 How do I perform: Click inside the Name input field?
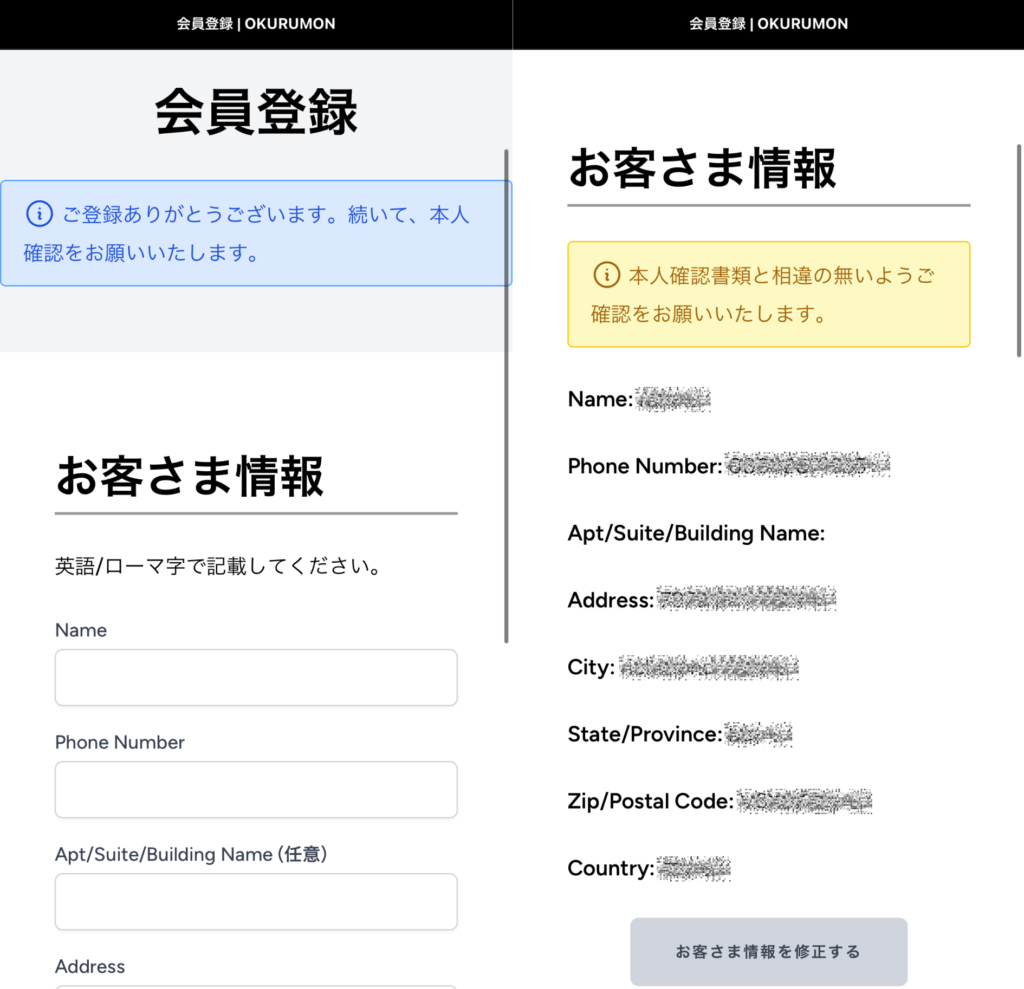click(x=255, y=677)
